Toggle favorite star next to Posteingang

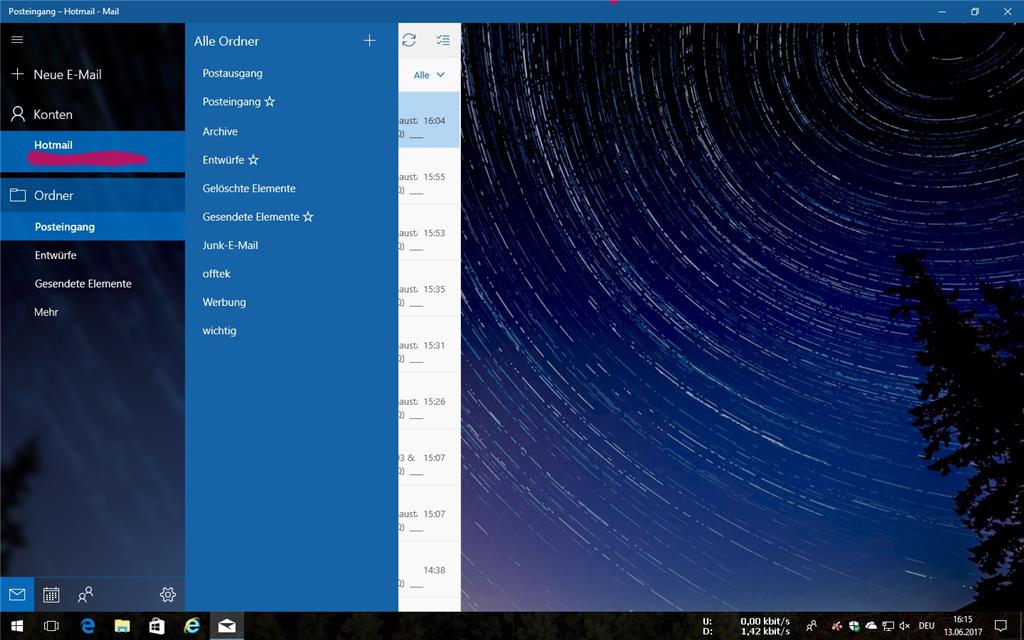click(x=270, y=102)
